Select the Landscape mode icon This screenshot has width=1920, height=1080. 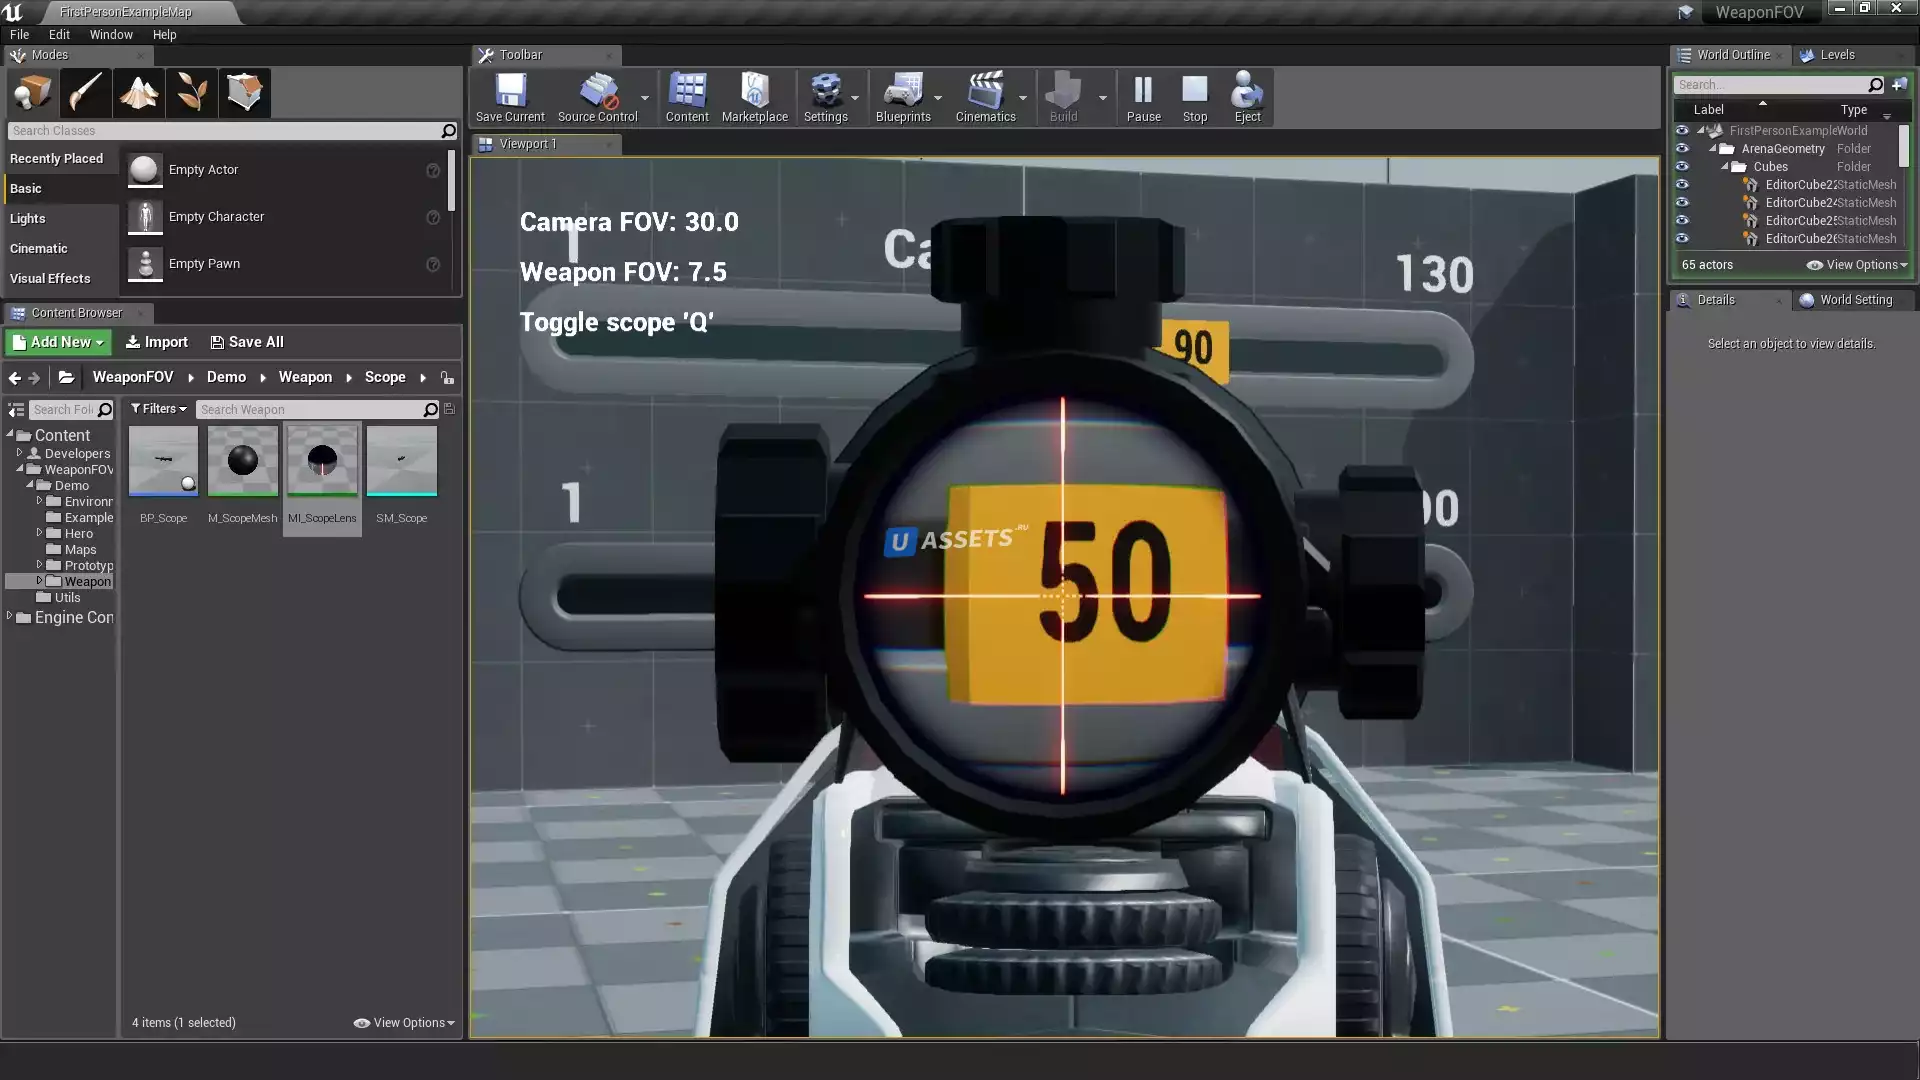[139, 93]
